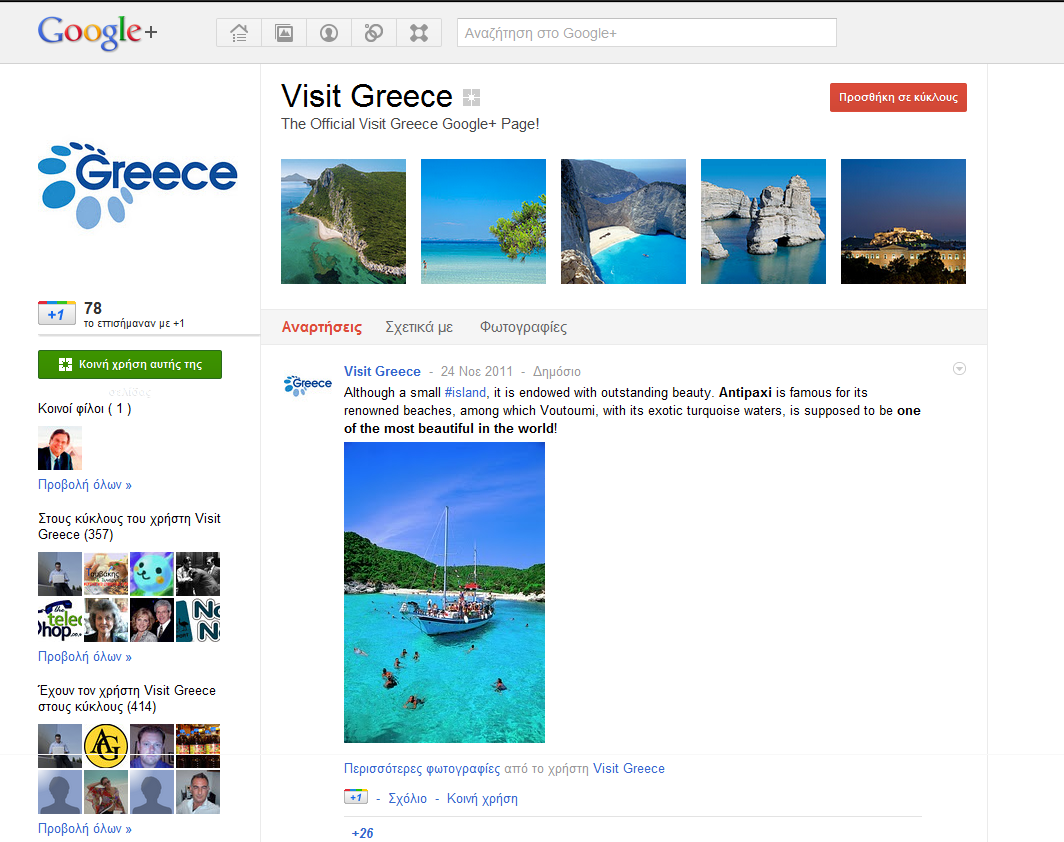Toggle the +1 button in left sidebar

(57, 314)
